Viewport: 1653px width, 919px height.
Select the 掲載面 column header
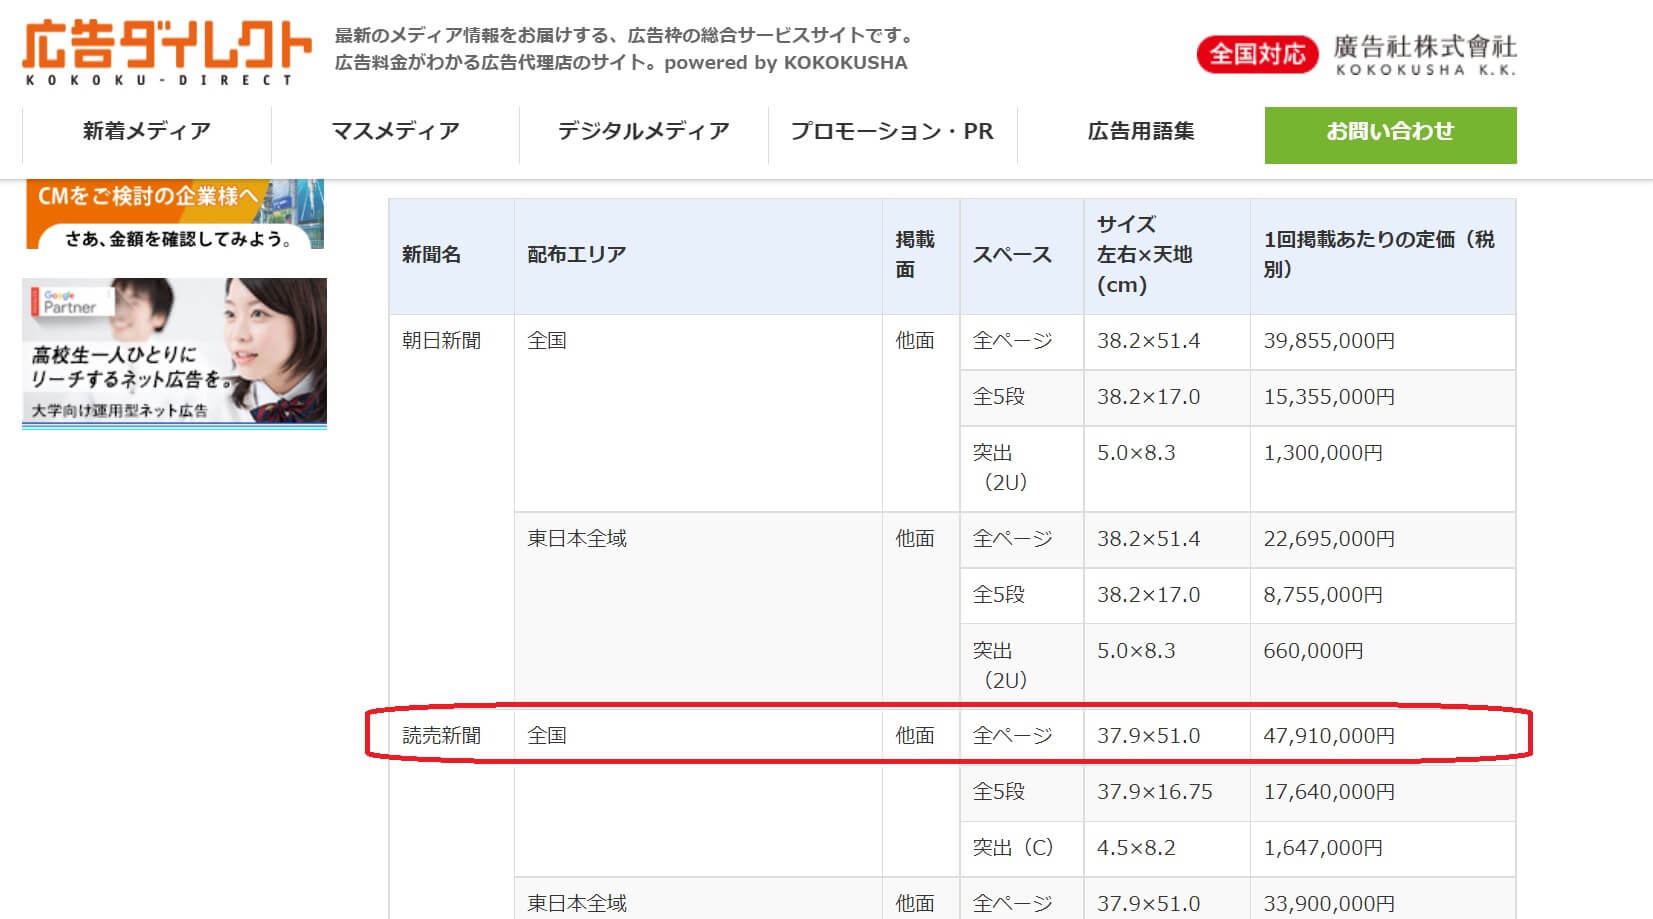coord(921,256)
